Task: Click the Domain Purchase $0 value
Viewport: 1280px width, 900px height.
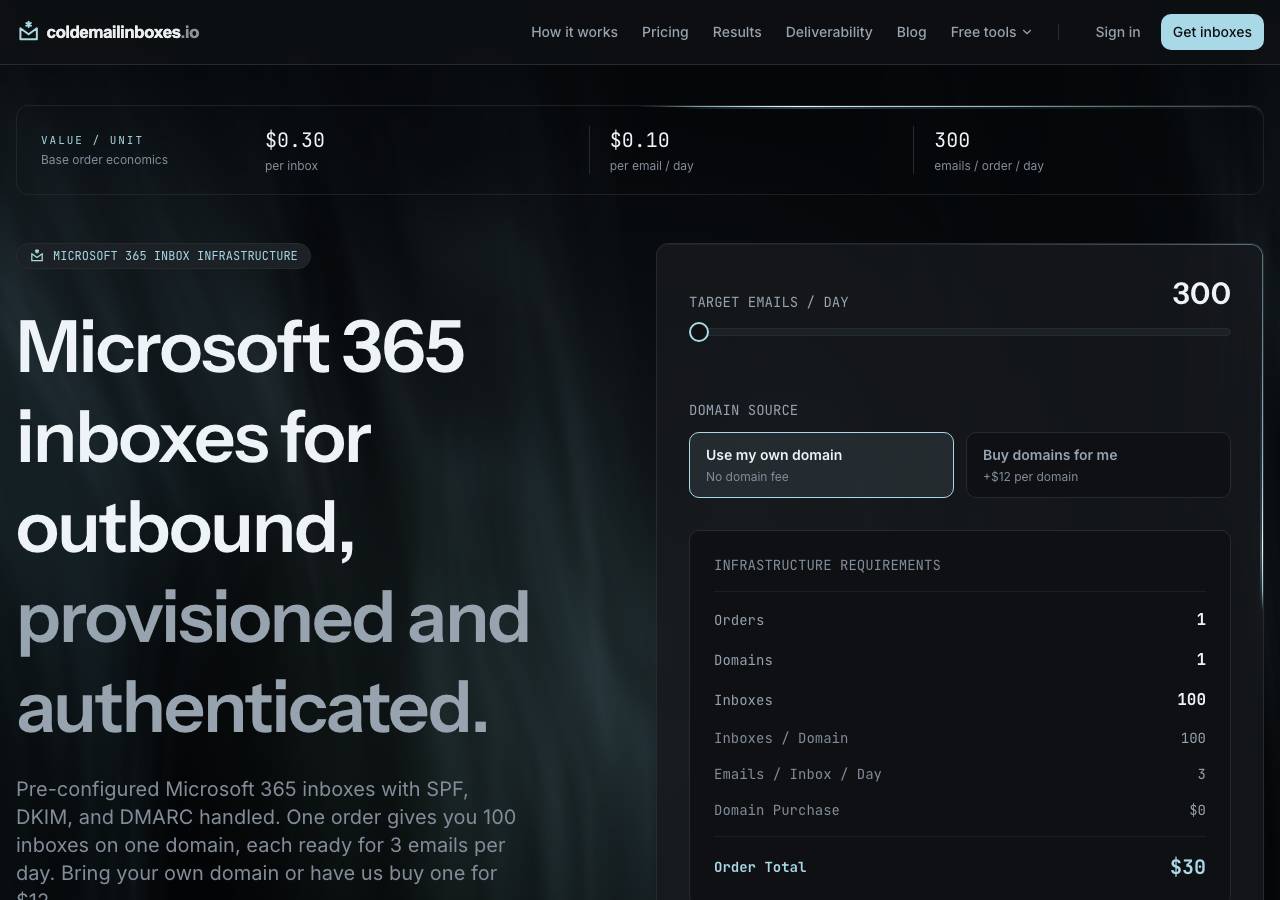Action: 1197,810
